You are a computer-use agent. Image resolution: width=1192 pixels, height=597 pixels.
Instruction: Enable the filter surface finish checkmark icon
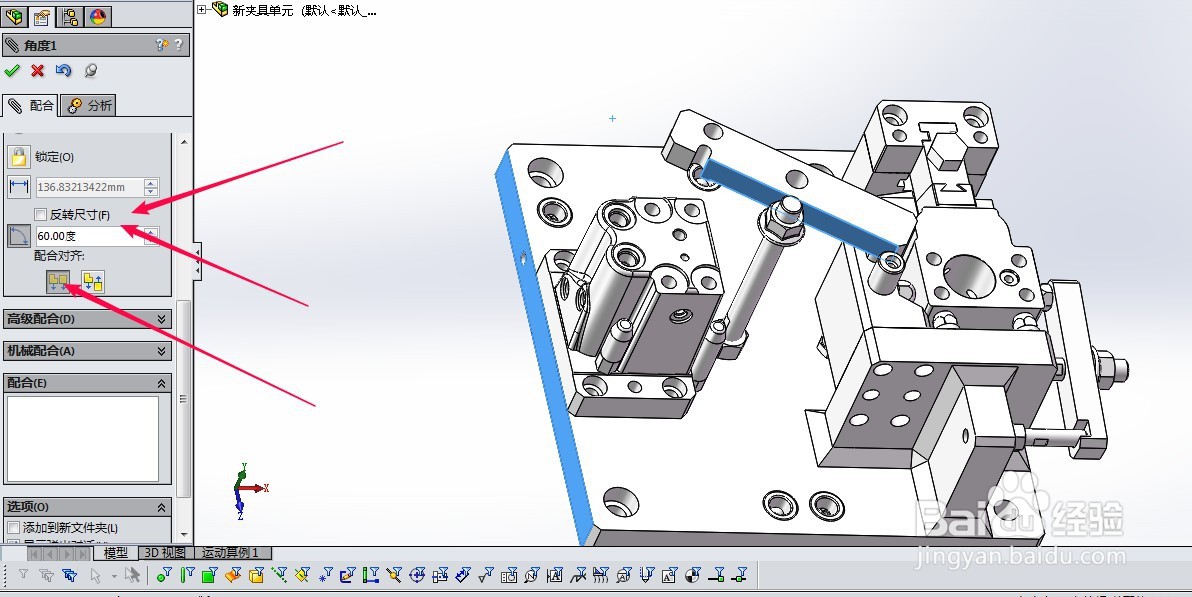(x=486, y=575)
